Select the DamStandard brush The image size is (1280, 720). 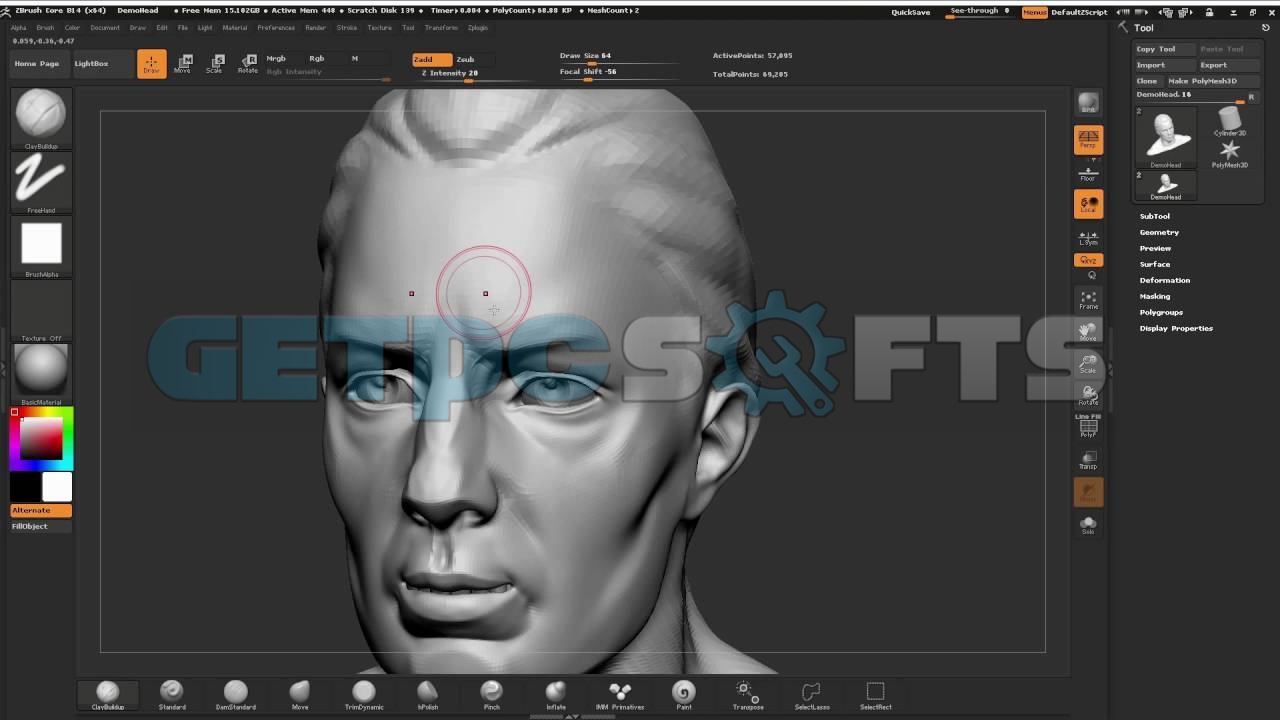click(x=236, y=694)
